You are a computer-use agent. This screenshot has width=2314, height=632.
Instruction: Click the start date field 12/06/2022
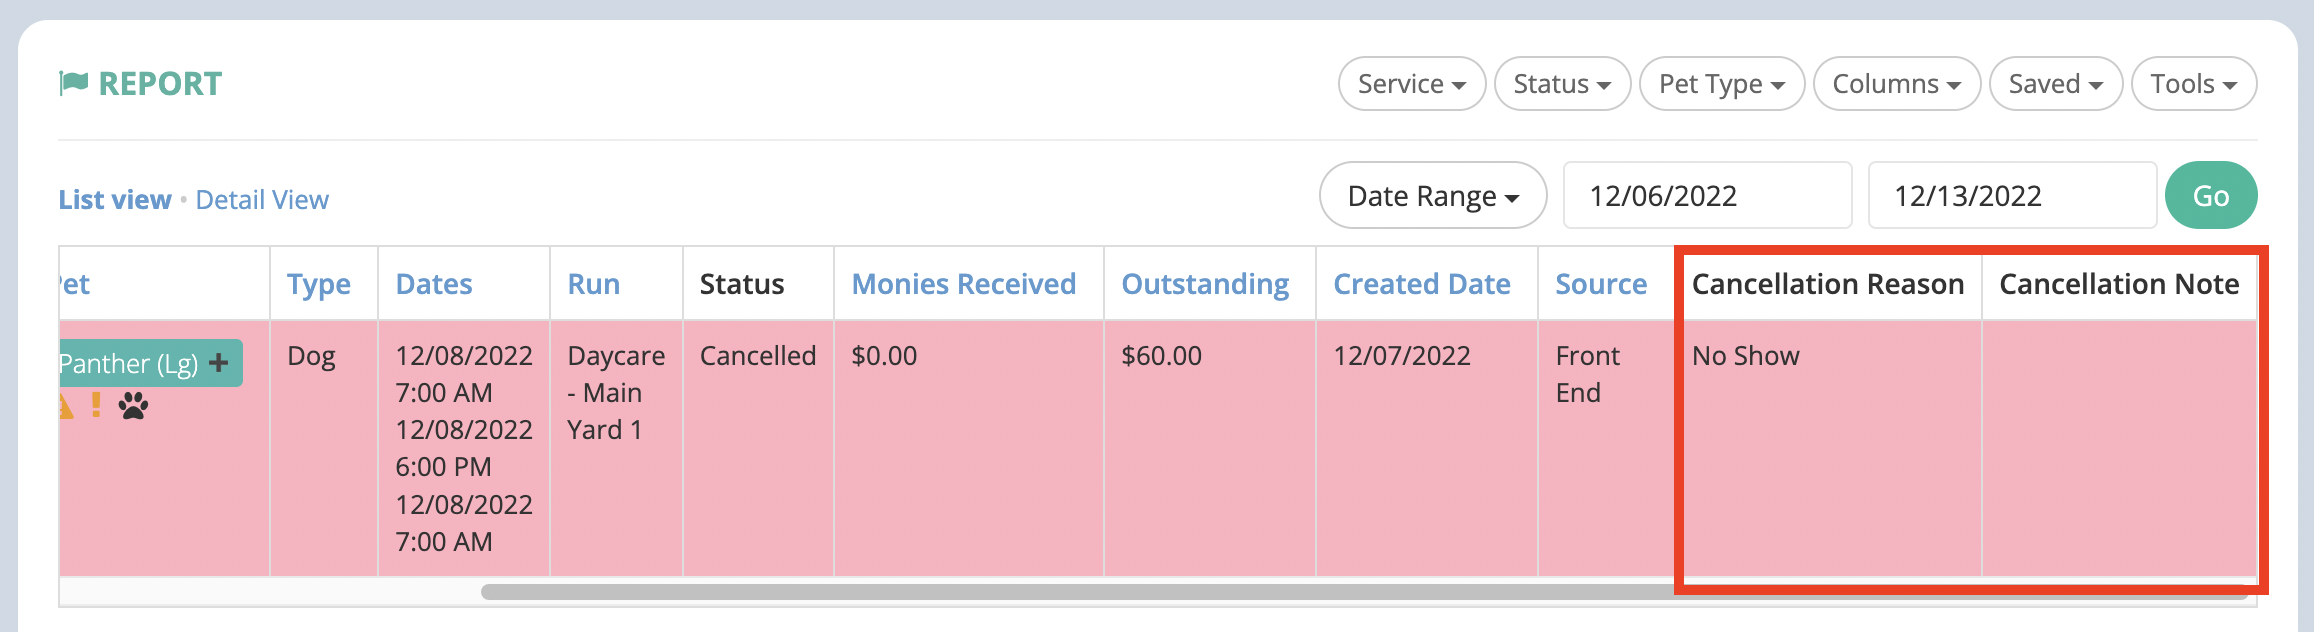[x=1708, y=195]
